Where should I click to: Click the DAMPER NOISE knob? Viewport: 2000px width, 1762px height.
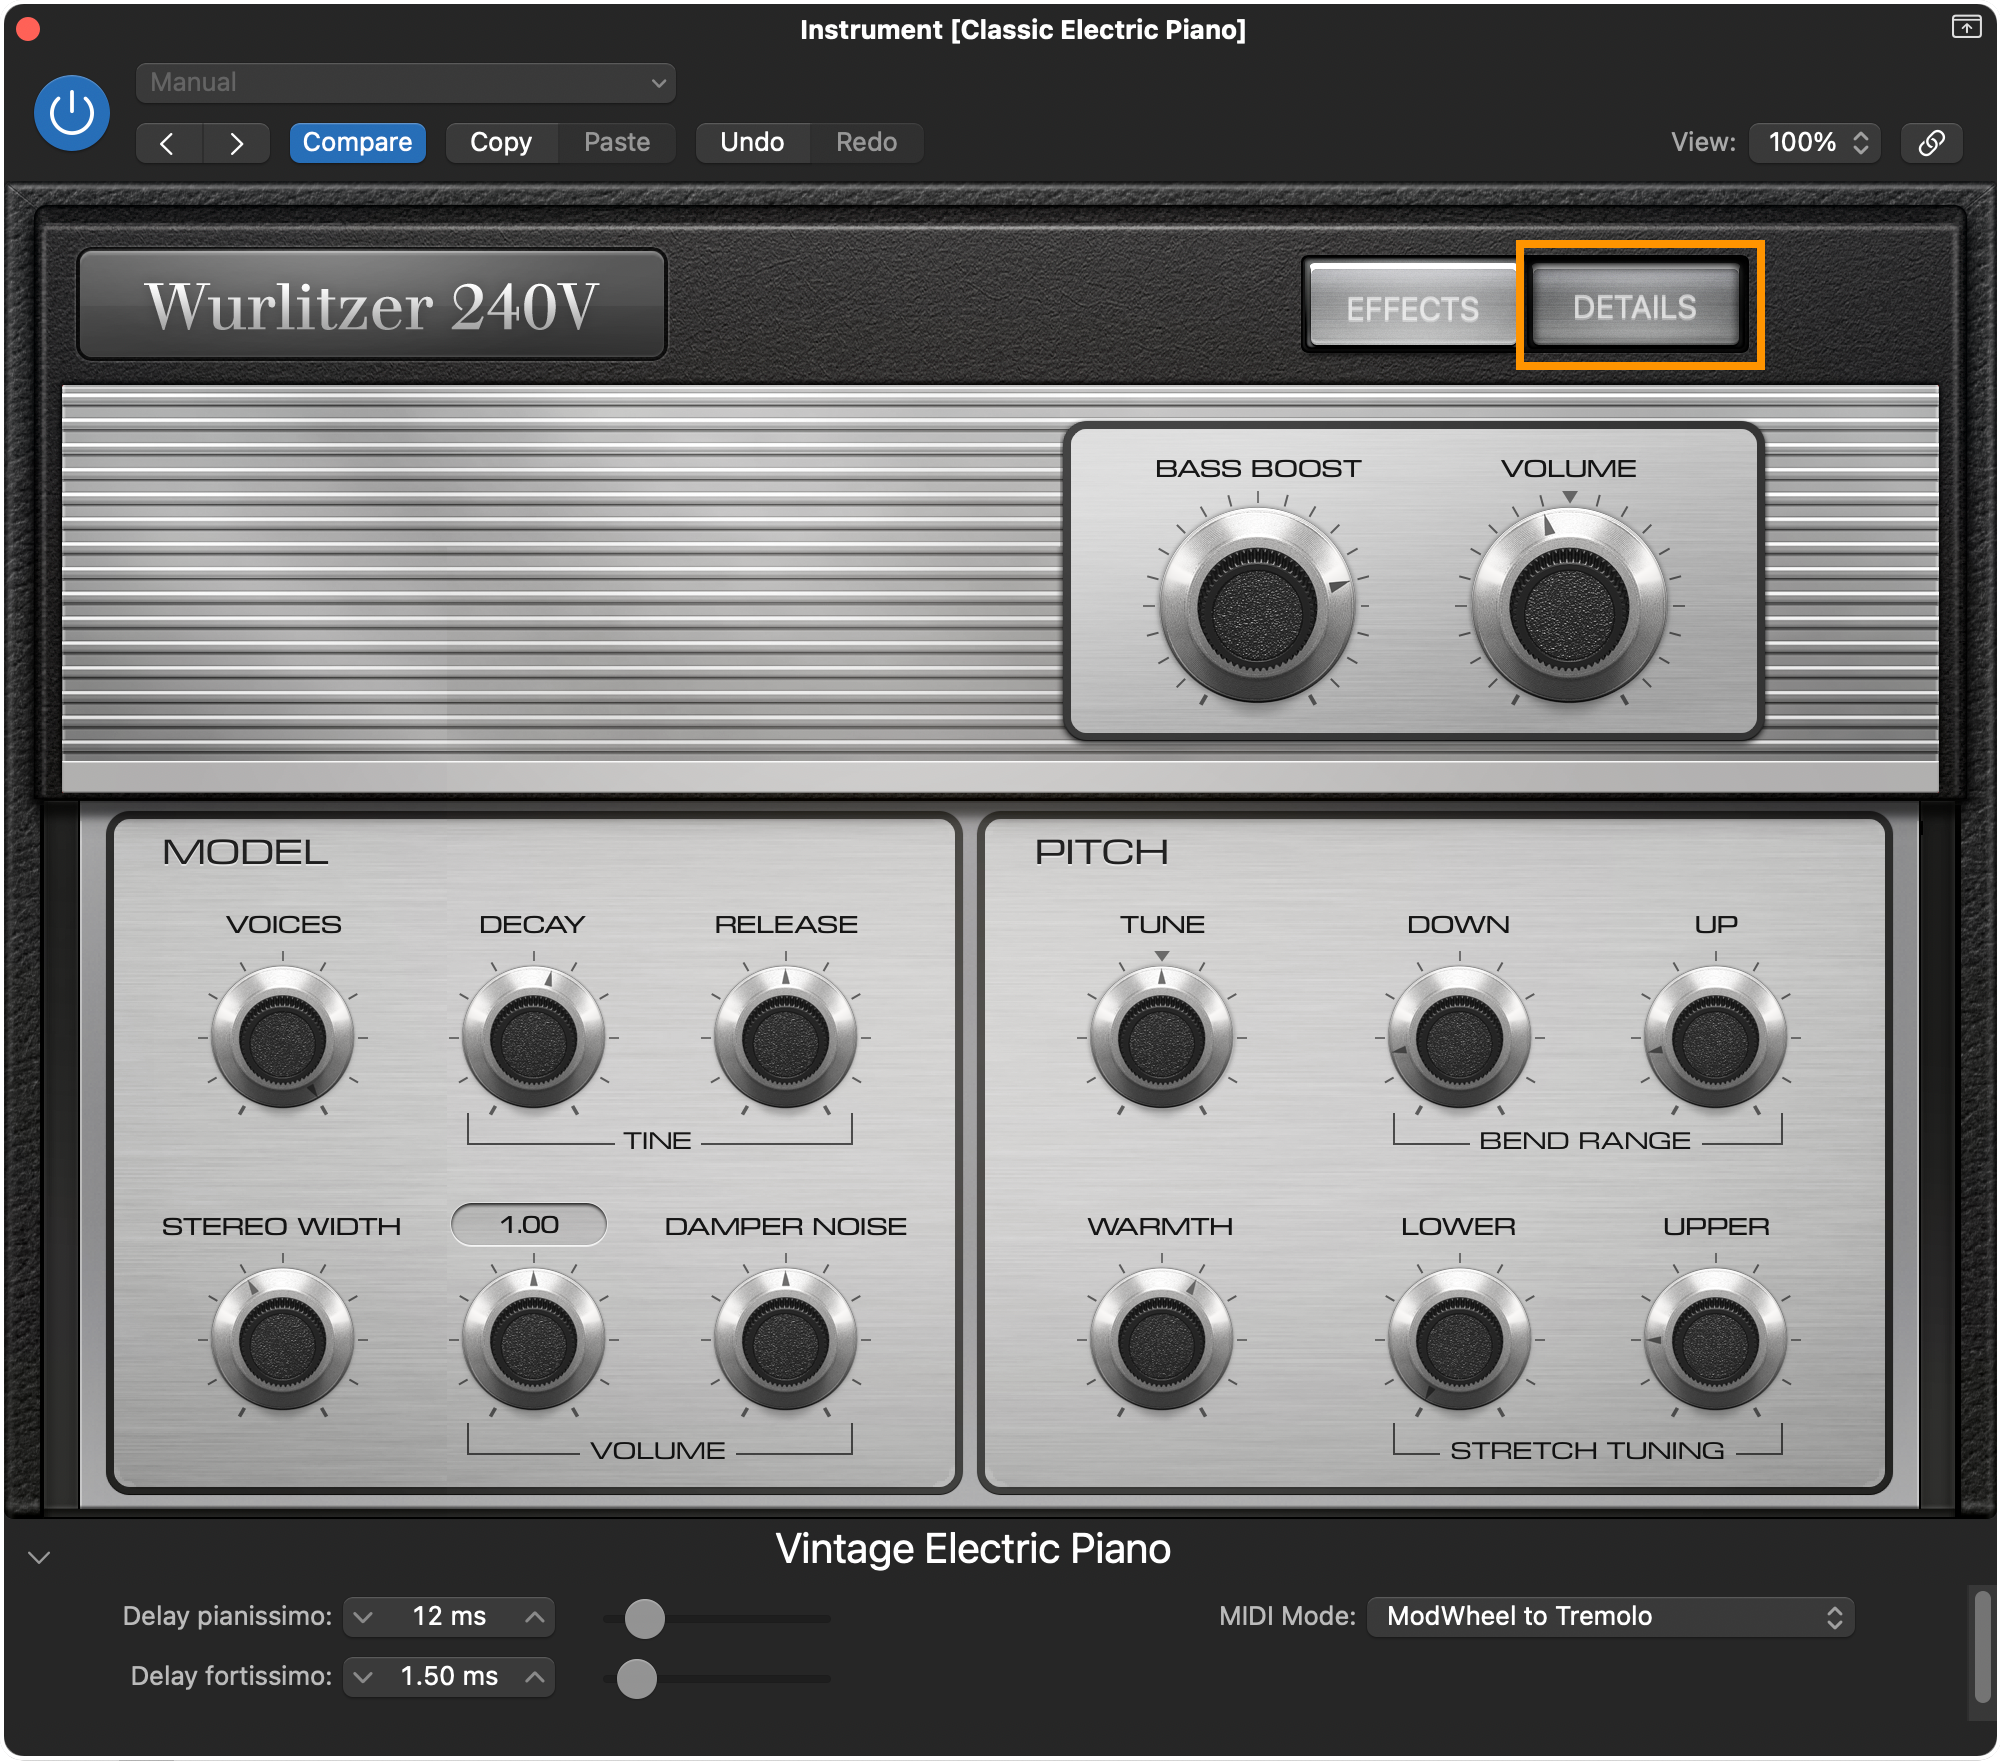click(x=785, y=1340)
